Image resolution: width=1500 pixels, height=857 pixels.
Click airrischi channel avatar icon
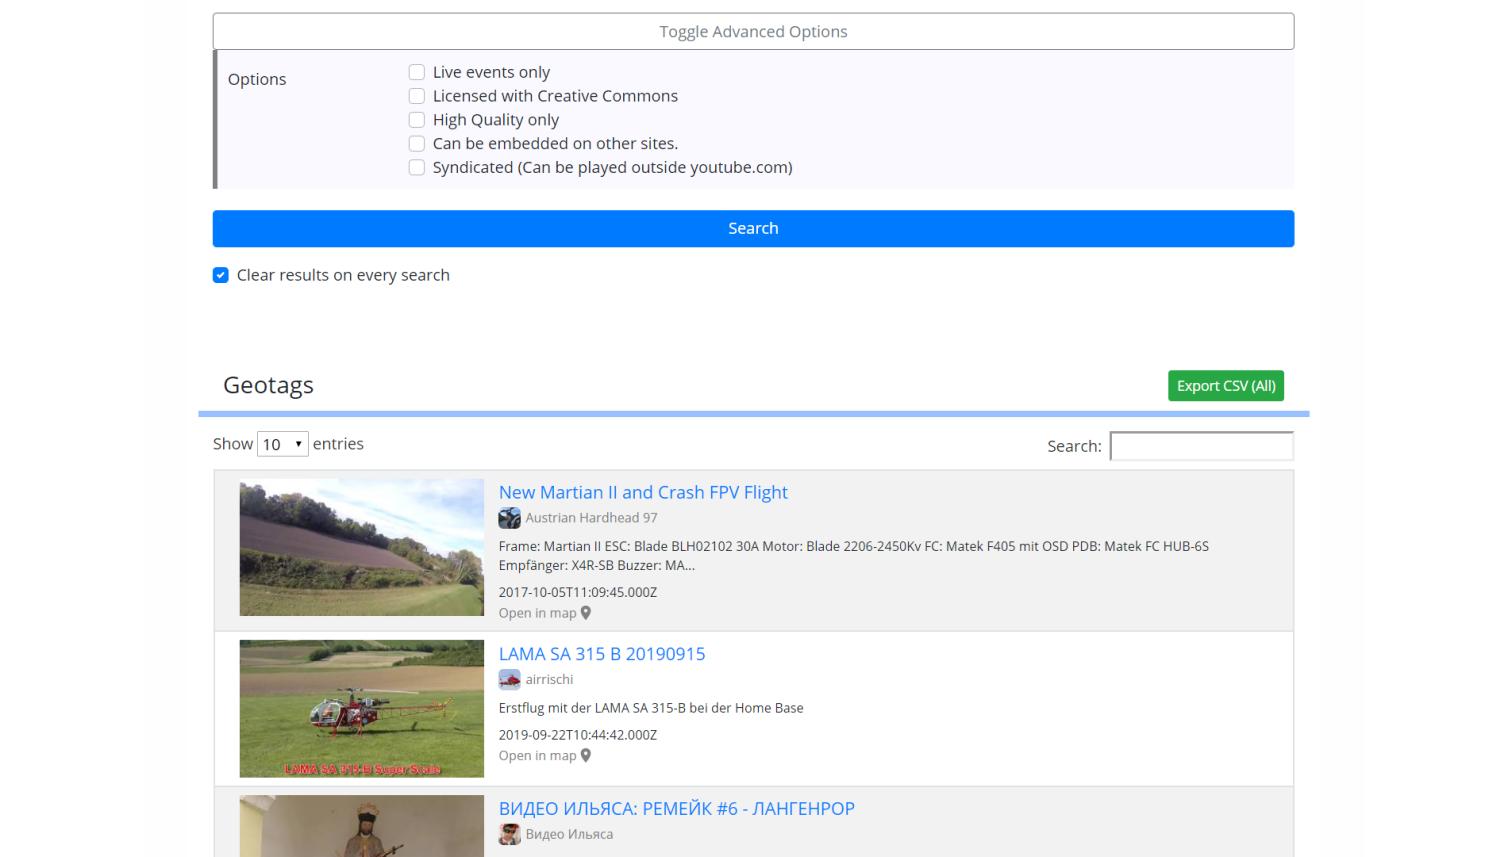click(x=509, y=680)
